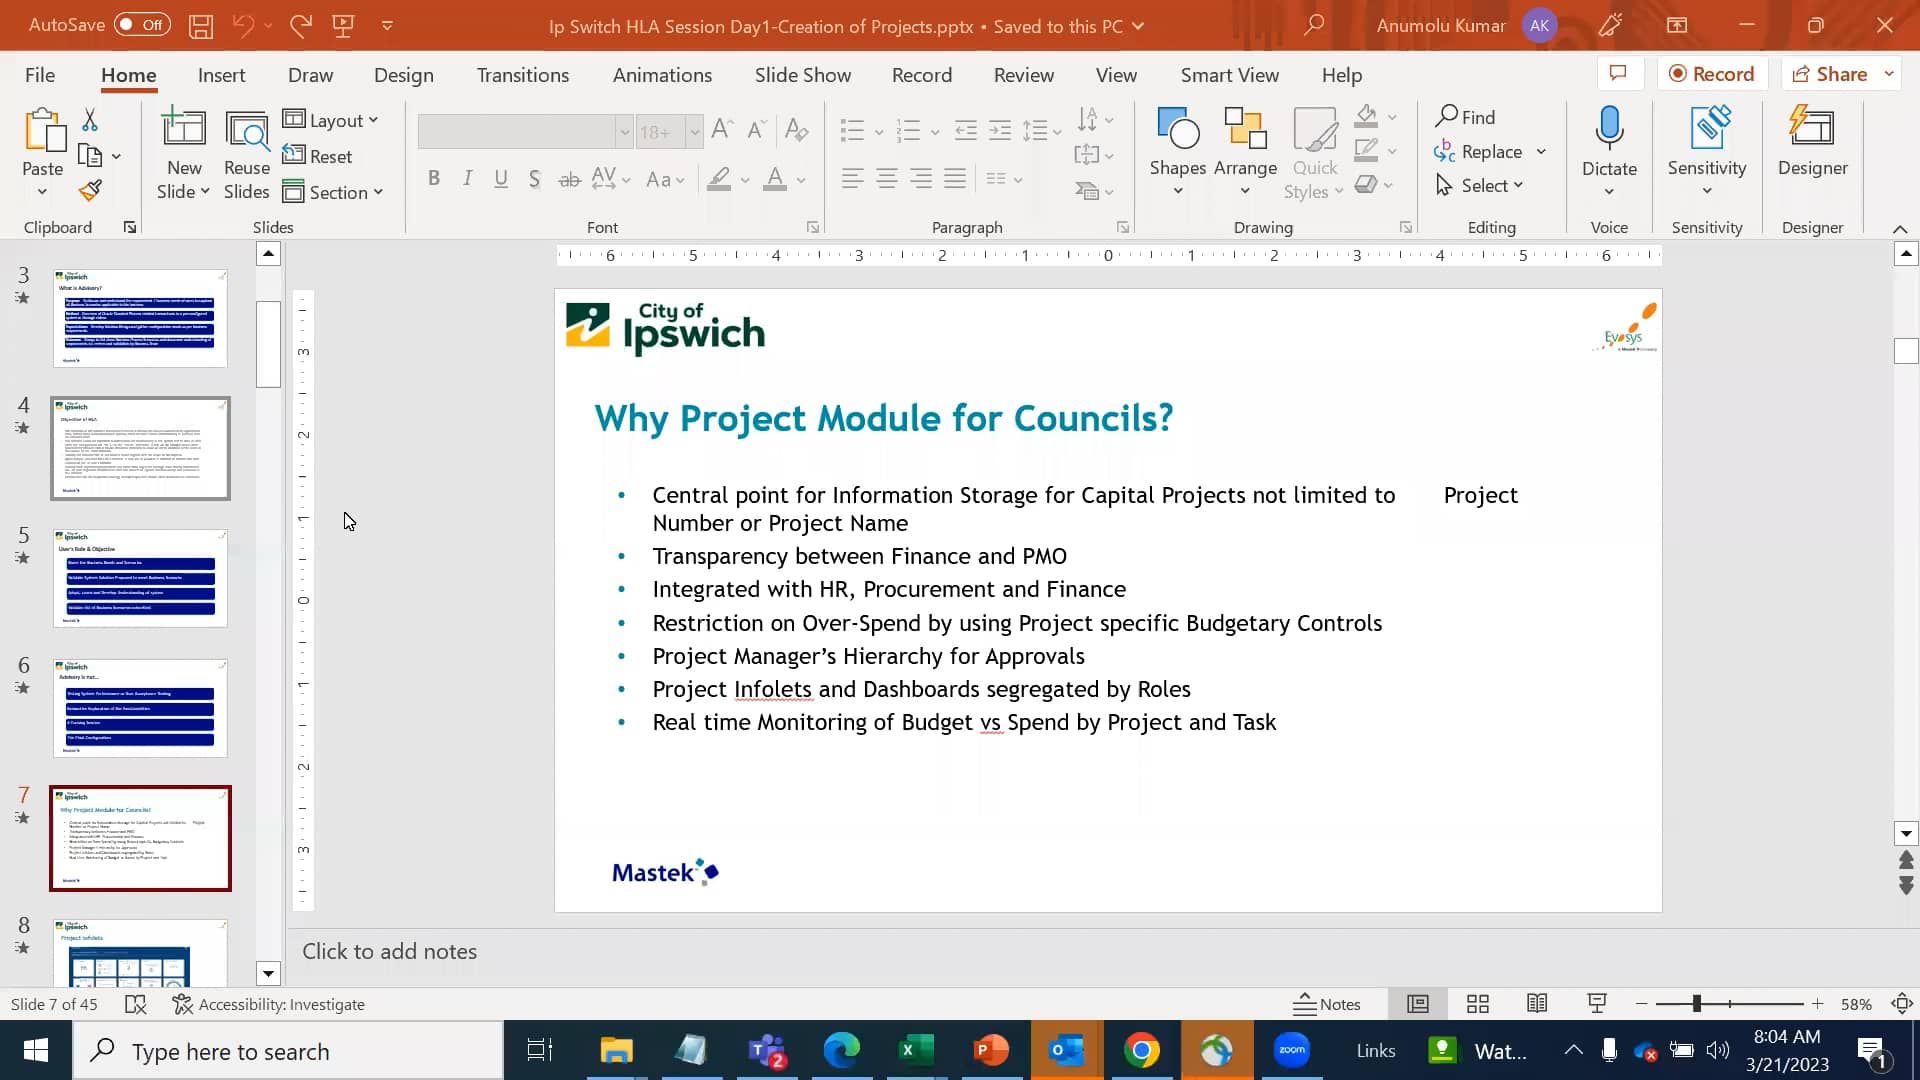
Task: Click the Format Painter brush icon
Action: [x=90, y=190]
